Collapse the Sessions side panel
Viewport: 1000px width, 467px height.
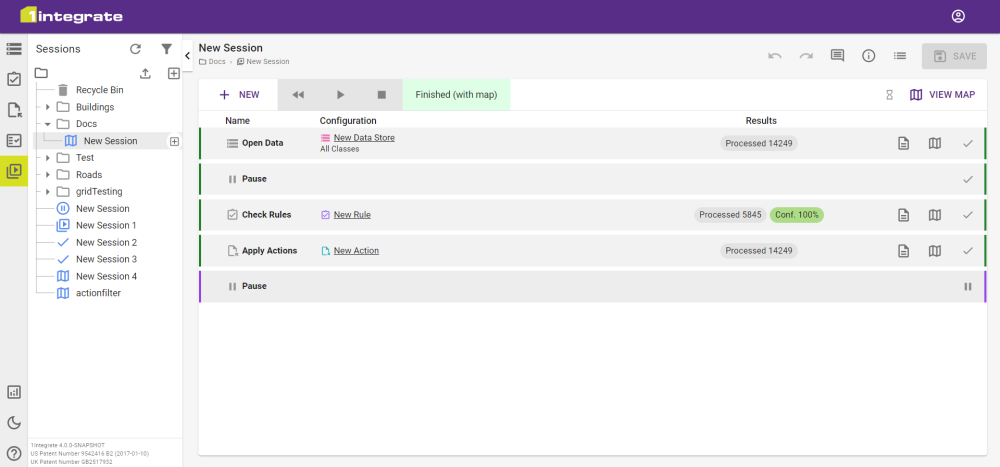pyautogui.click(x=188, y=56)
